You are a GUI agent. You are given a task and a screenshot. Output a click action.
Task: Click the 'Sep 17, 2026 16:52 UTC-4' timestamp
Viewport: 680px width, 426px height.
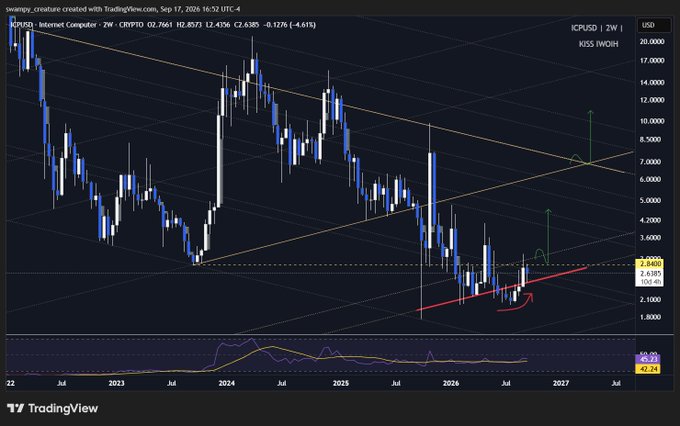click(x=199, y=9)
